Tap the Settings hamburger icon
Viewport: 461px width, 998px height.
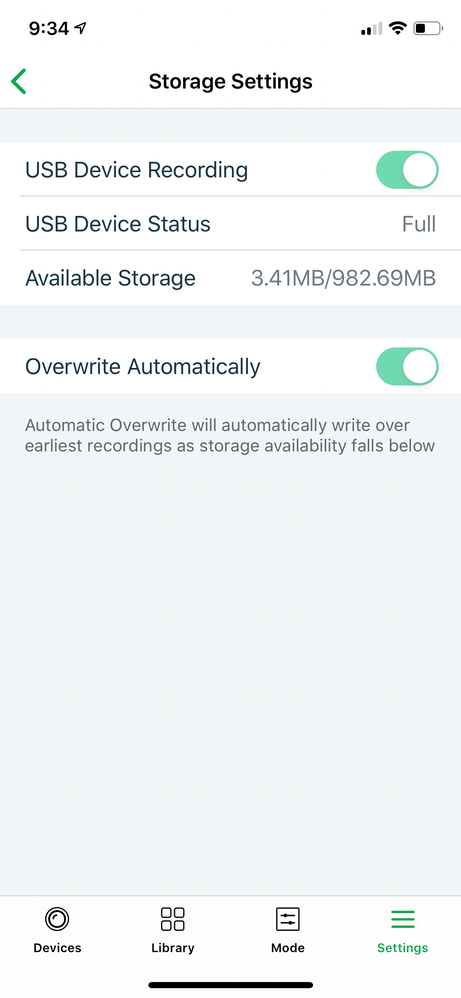[x=402, y=919]
